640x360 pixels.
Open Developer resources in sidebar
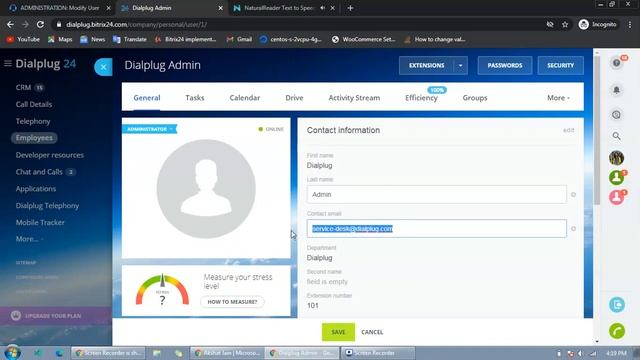(49, 155)
